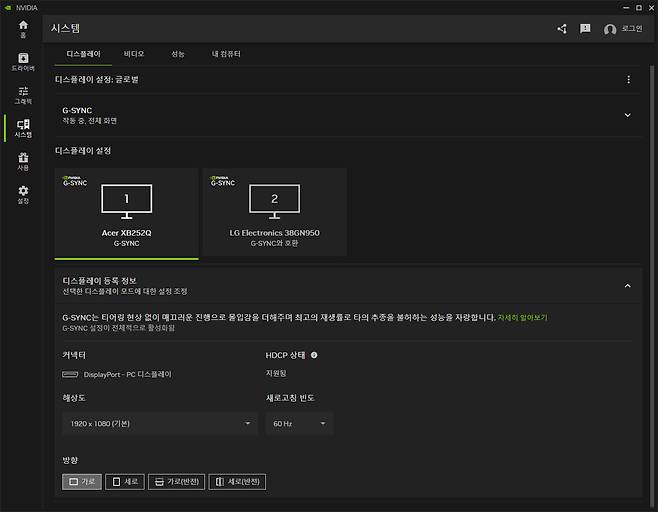
Task: Click the G-SYNC와 호환 label
Action: tap(274, 243)
